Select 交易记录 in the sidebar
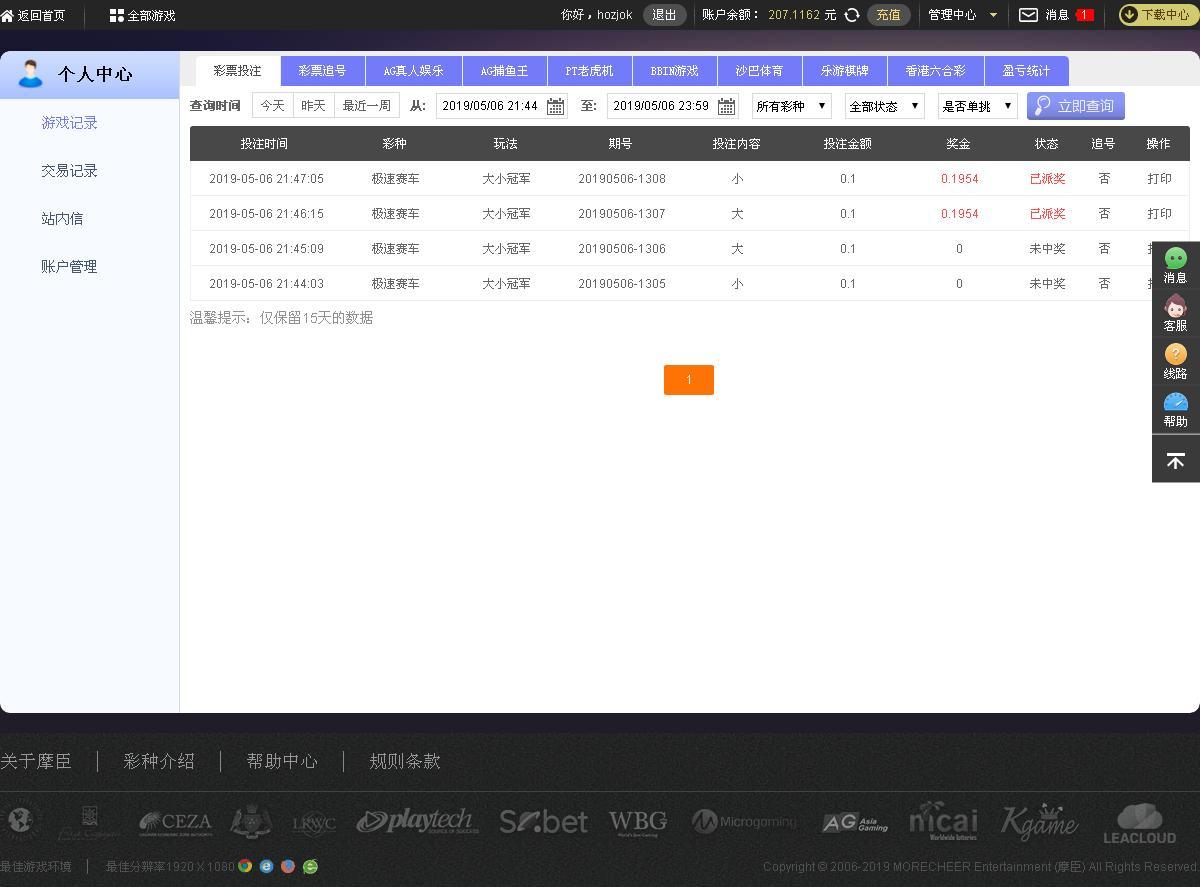The image size is (1200, 887). click(69, 171)
